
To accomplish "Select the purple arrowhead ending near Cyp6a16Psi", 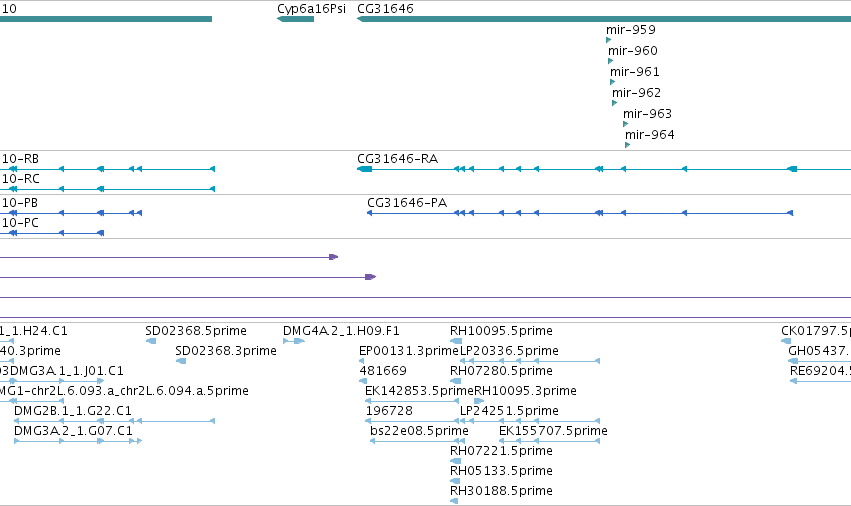I will click(334, 257).
